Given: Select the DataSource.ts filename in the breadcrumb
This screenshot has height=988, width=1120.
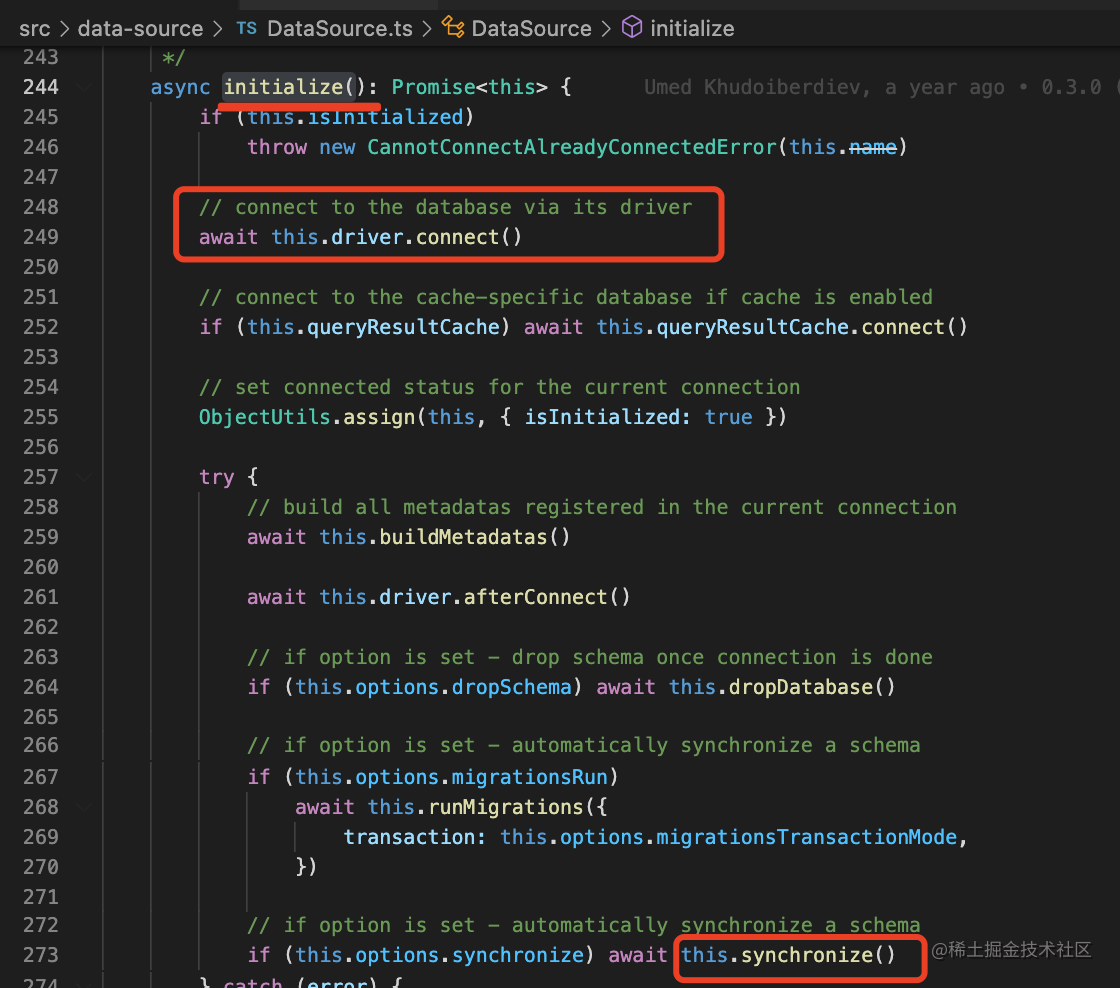Looking at the screenshot, I should pyautogui.click(x=339, y=28).
